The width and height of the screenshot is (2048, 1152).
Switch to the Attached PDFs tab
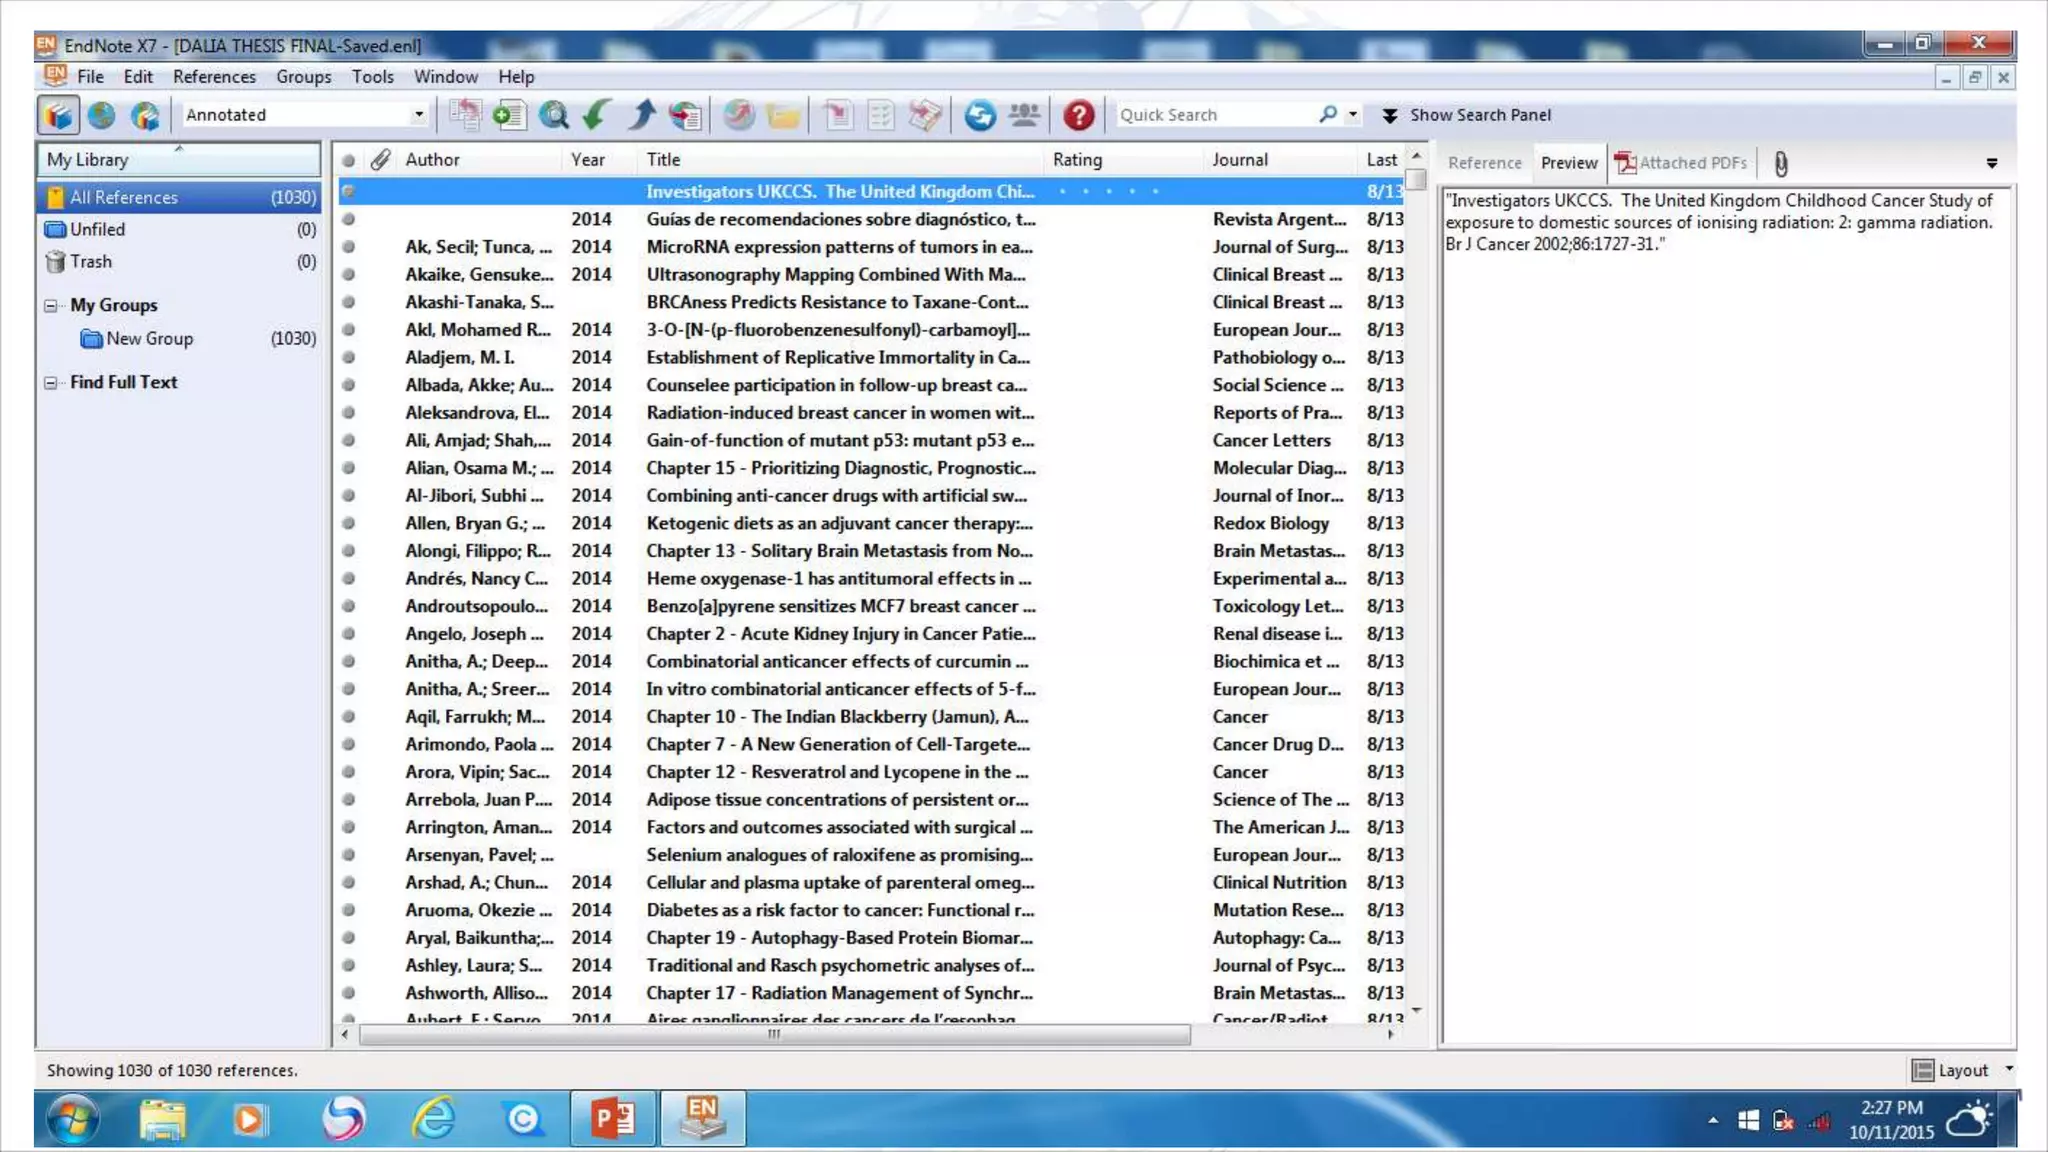(1681, 163)
